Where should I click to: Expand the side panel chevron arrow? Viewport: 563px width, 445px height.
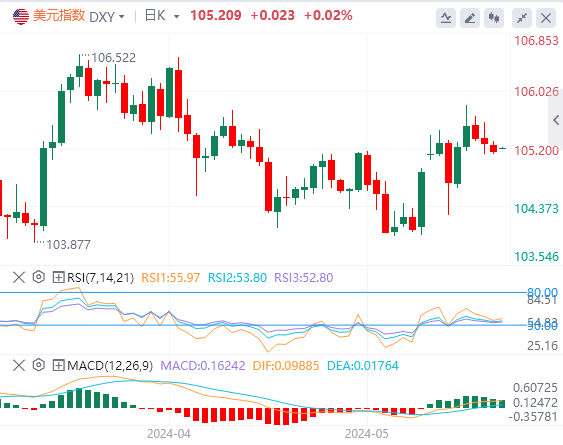coord(556,120)
